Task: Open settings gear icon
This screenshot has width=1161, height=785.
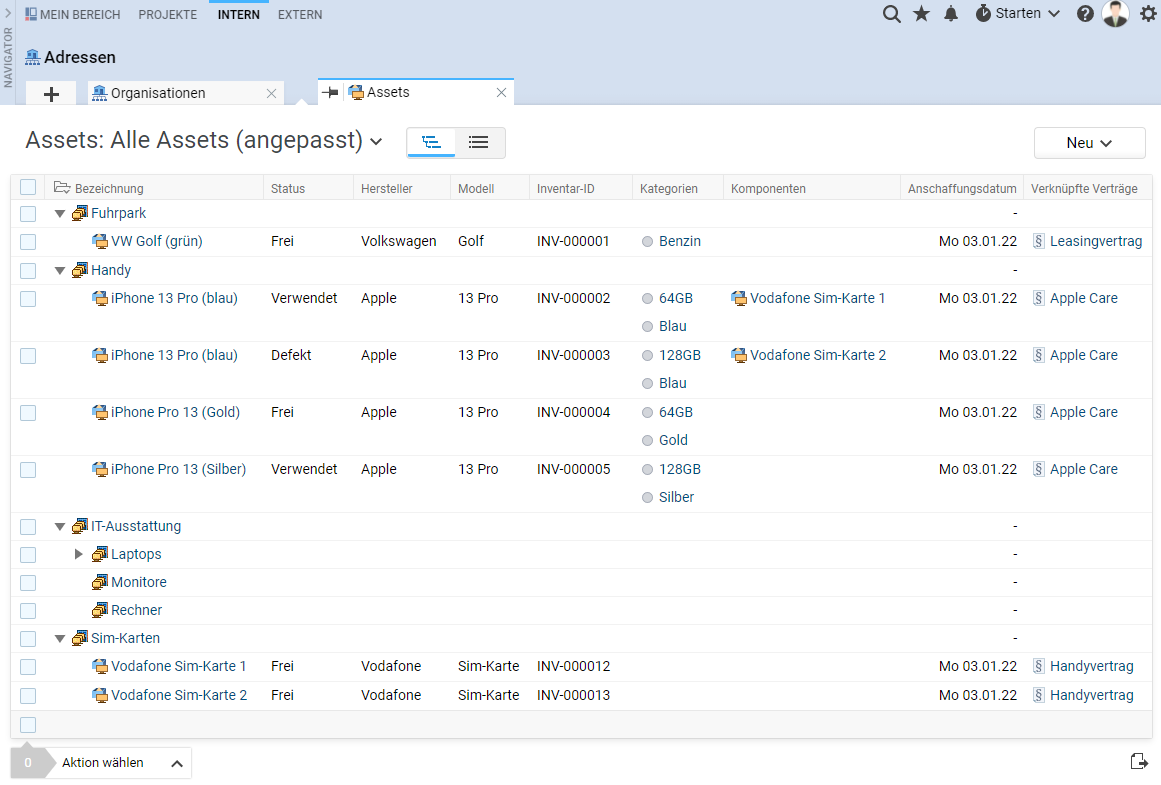Action: coord(1148,14)
